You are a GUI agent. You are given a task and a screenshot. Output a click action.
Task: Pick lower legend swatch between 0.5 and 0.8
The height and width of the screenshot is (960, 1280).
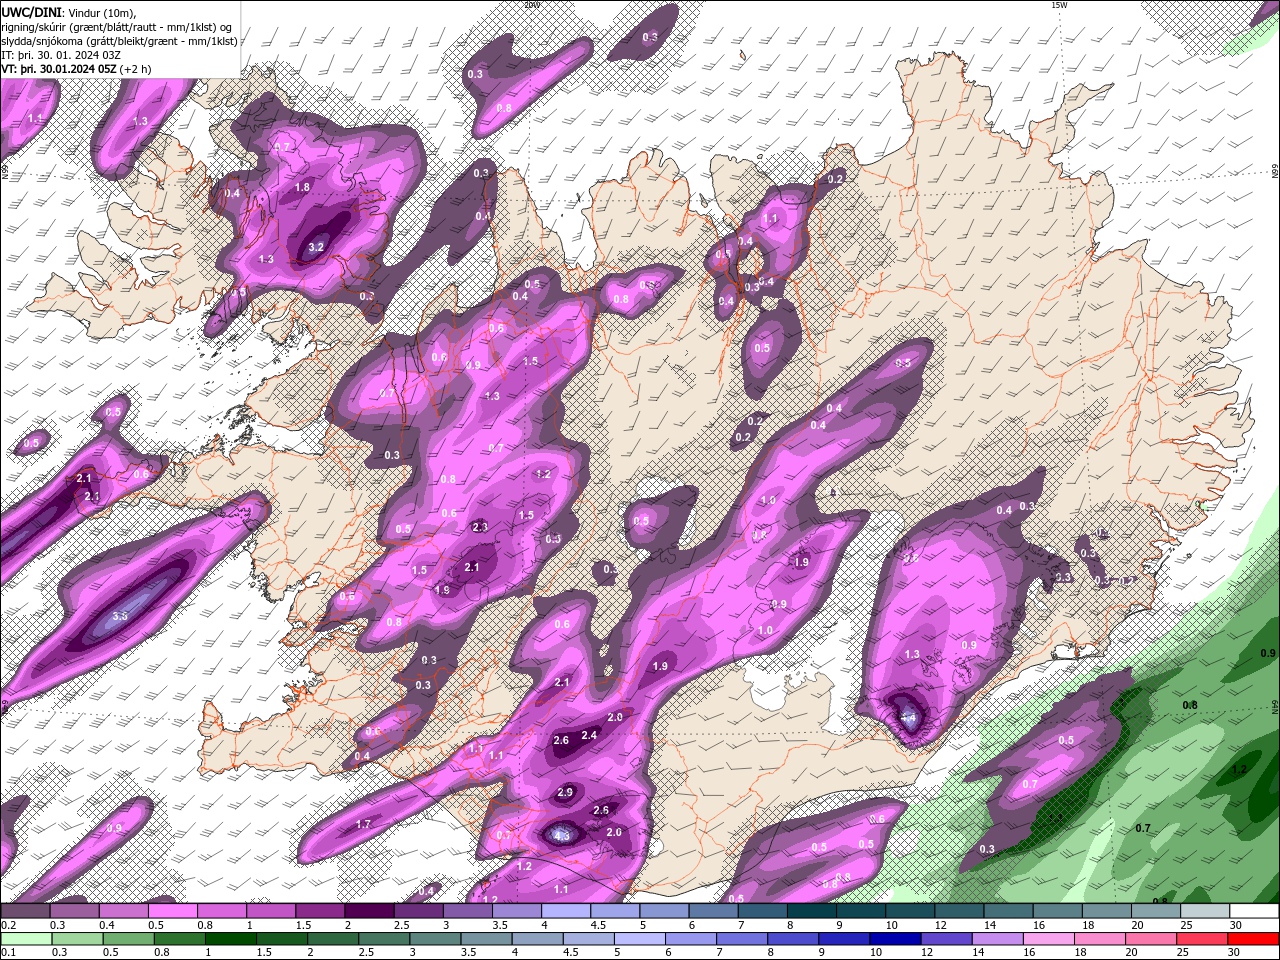pyautogui.click(x=128, y=939)
